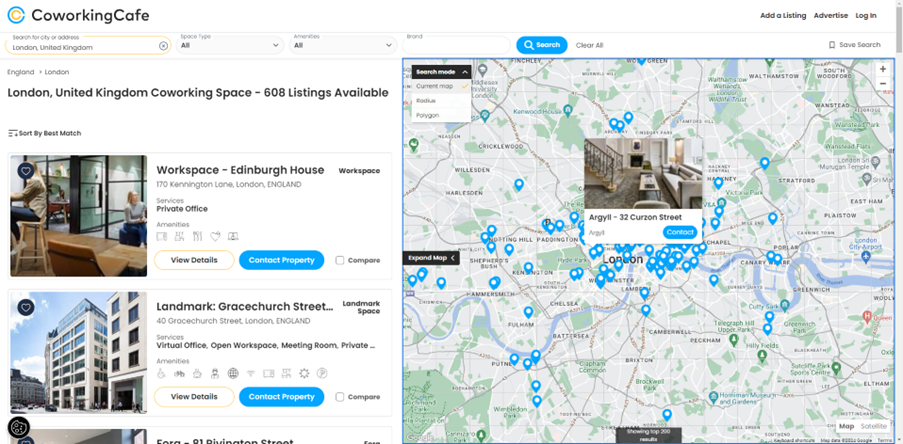This screenshot has width=903, height=444.
Task: Open the Landmark Gracechurch Street building photo
Action: click(79, 352)
